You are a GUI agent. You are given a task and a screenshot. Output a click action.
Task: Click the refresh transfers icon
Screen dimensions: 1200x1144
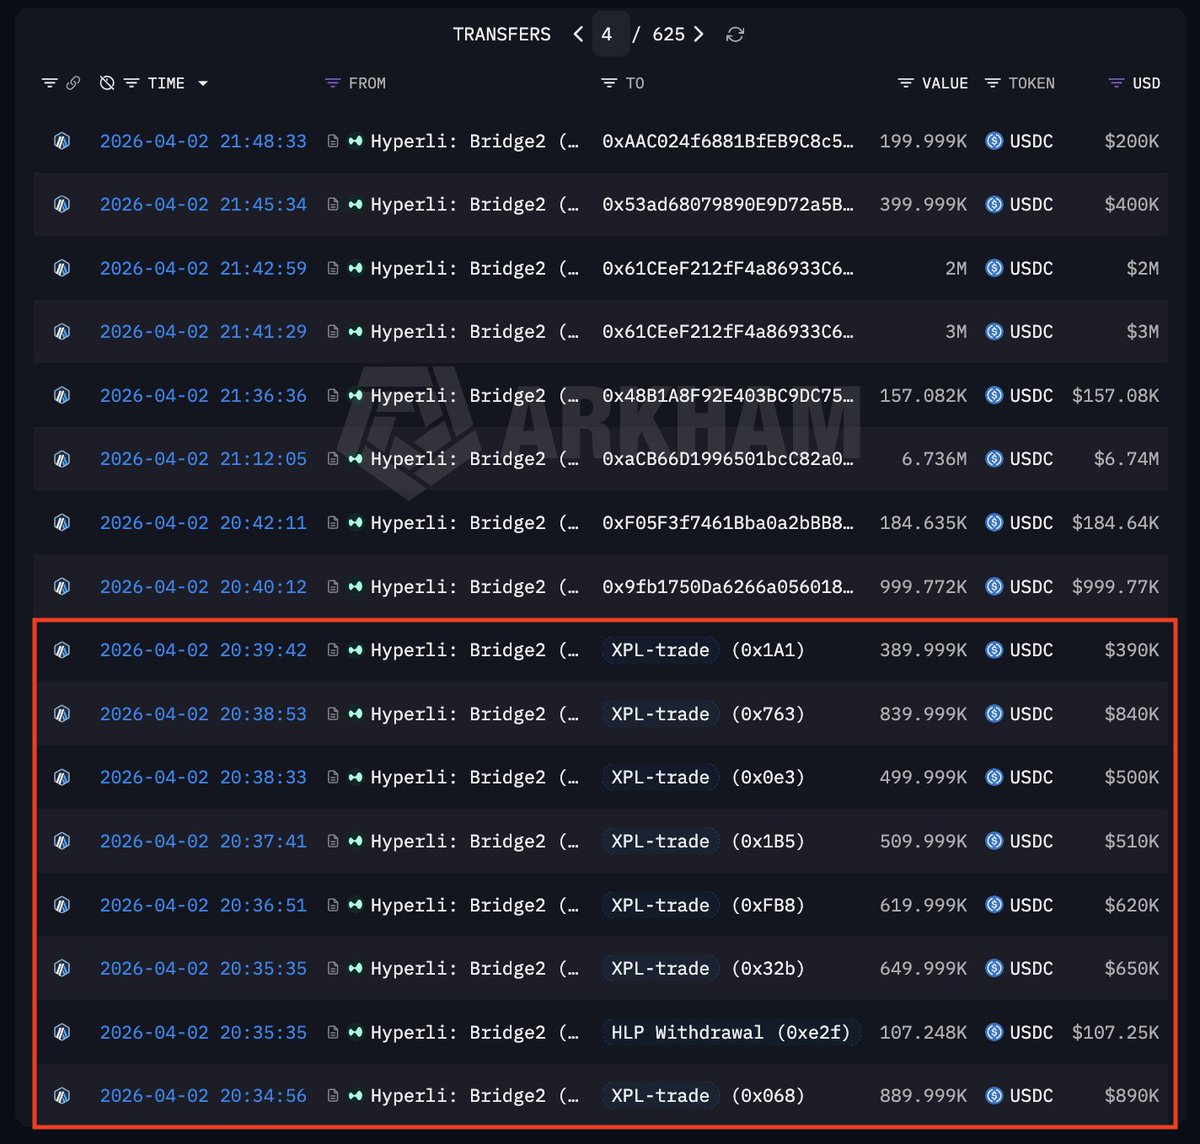click(x=735, y=35)
